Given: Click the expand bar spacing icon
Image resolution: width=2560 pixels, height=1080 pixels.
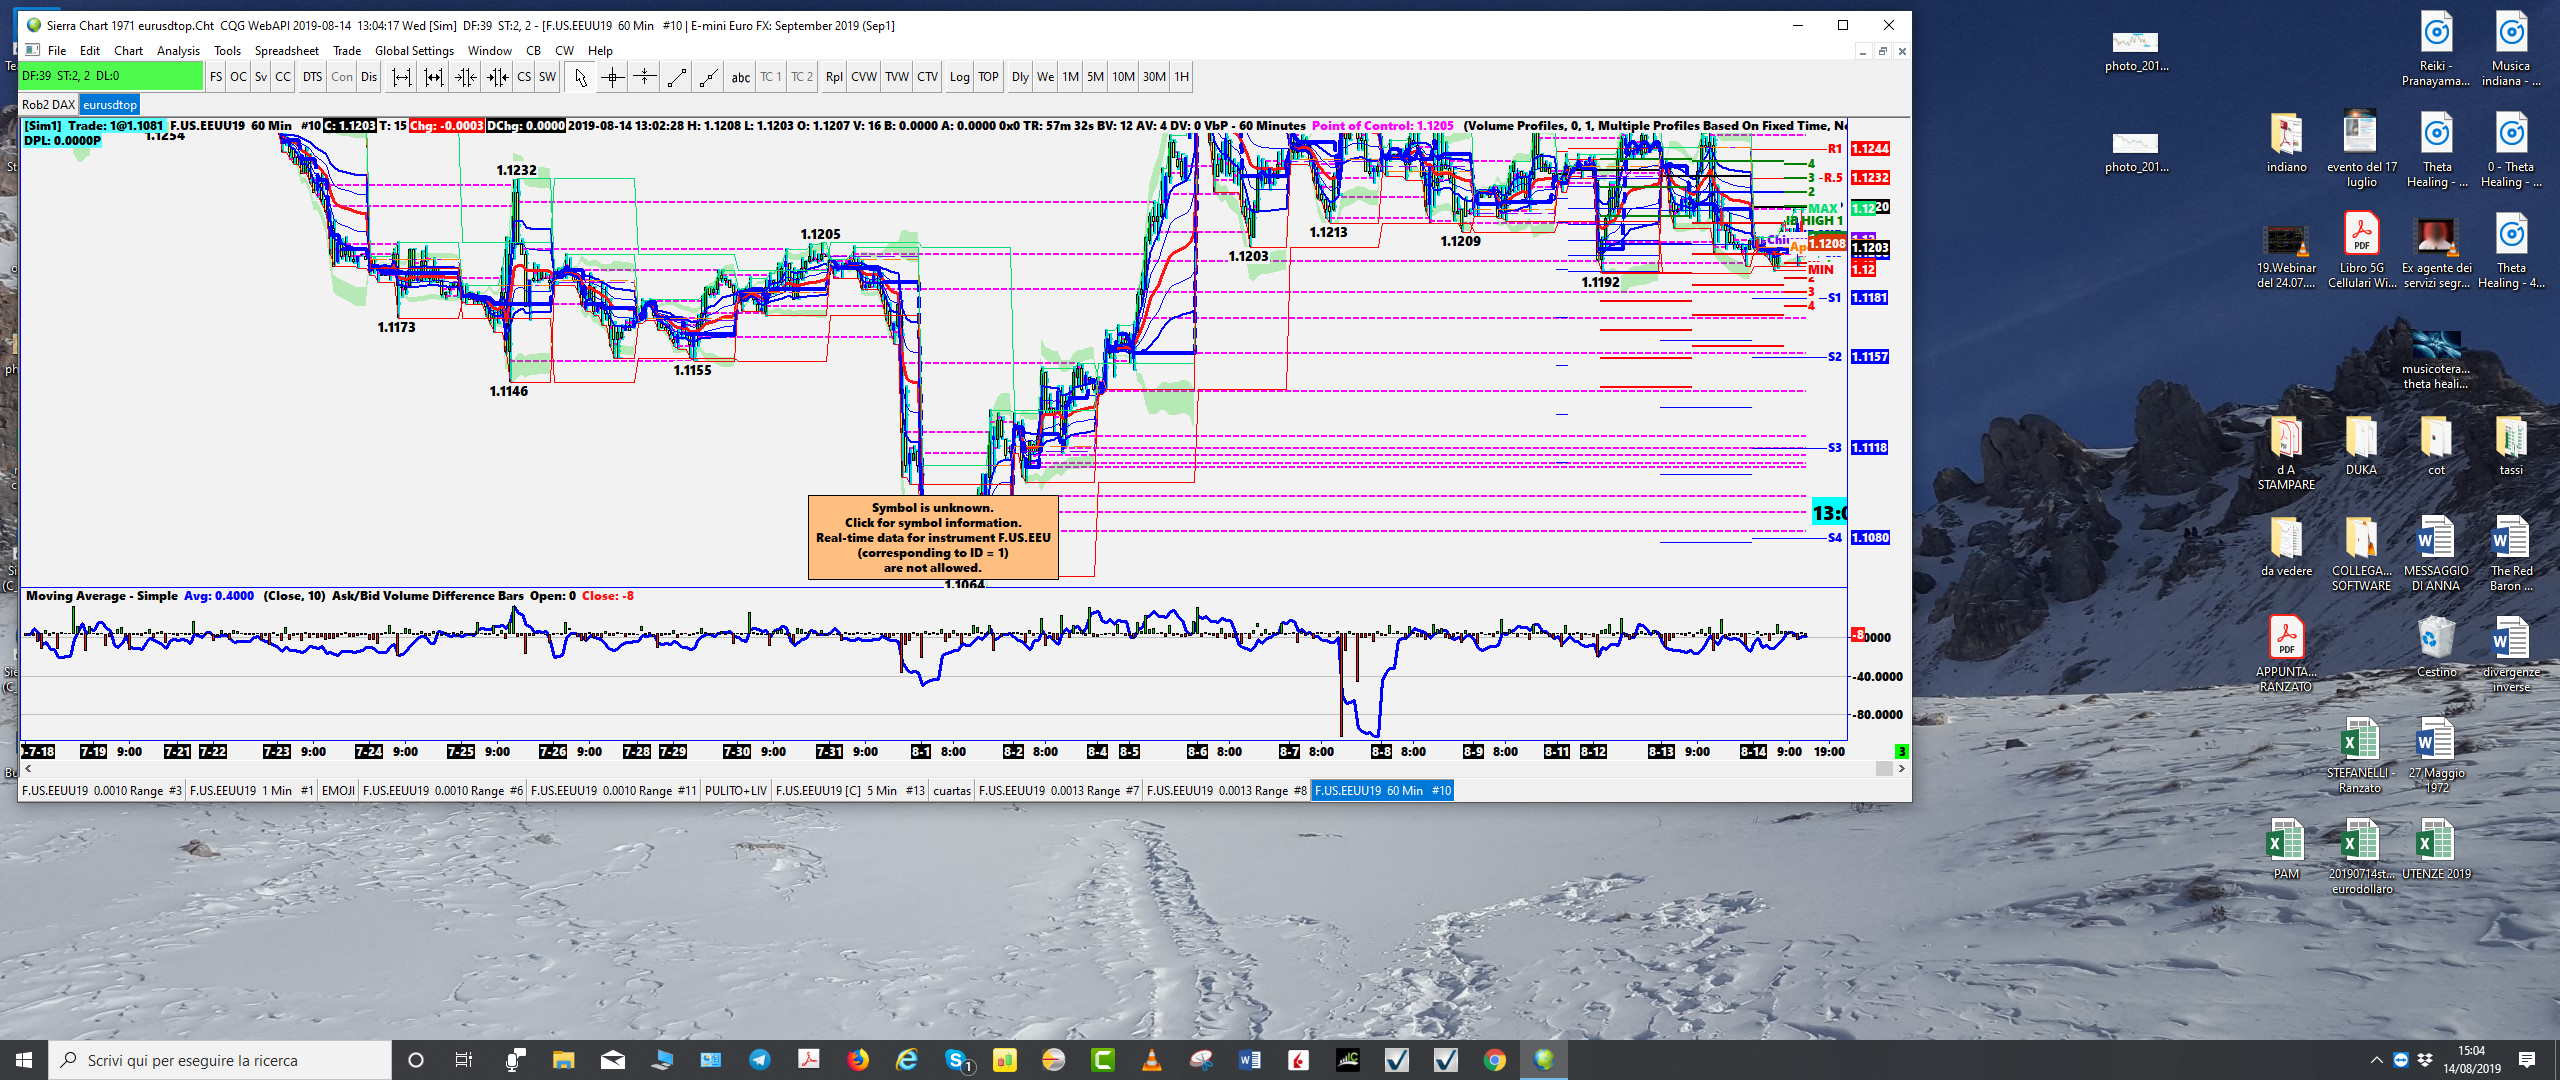Looking at the screenshot, I should coord(401,77).
